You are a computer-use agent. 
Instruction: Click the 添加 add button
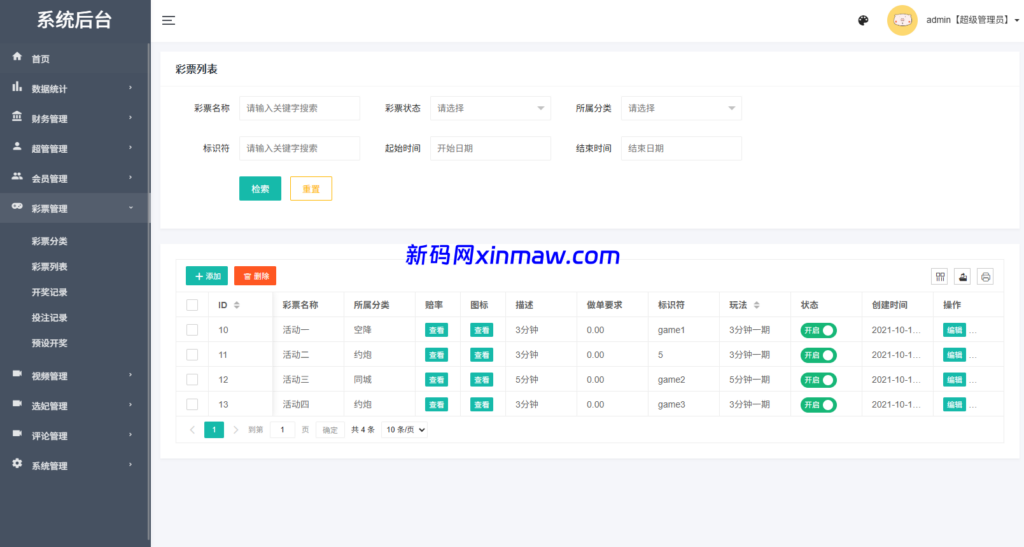(x=207, y=276)
